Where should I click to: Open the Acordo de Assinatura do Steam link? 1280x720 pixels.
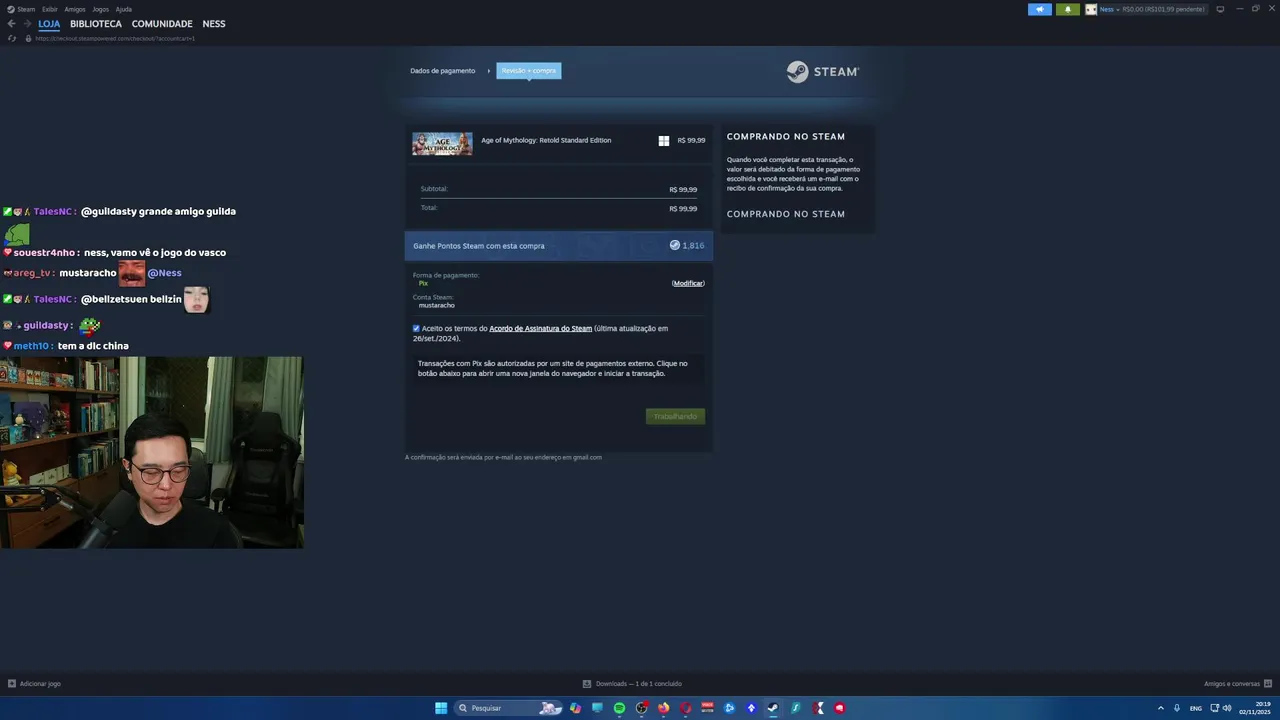(x=541, y=328)
